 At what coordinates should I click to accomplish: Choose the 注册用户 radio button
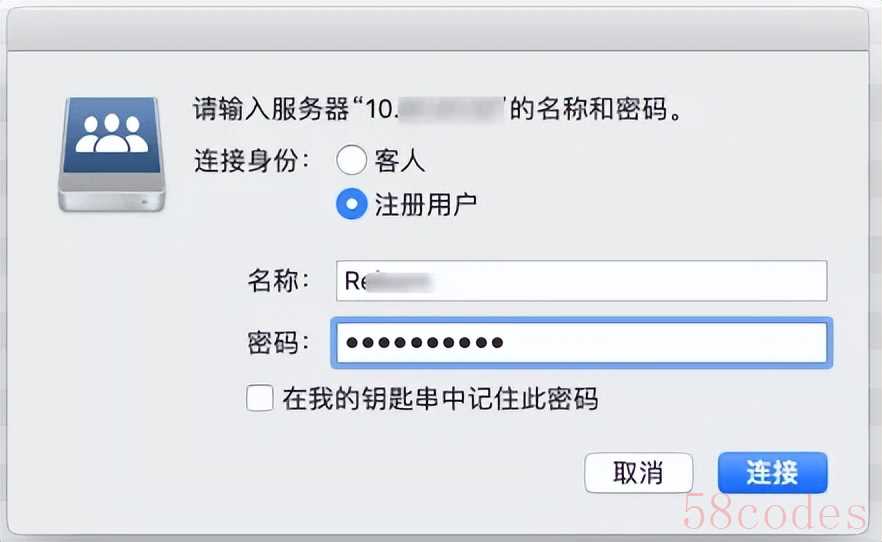point(351,205)
